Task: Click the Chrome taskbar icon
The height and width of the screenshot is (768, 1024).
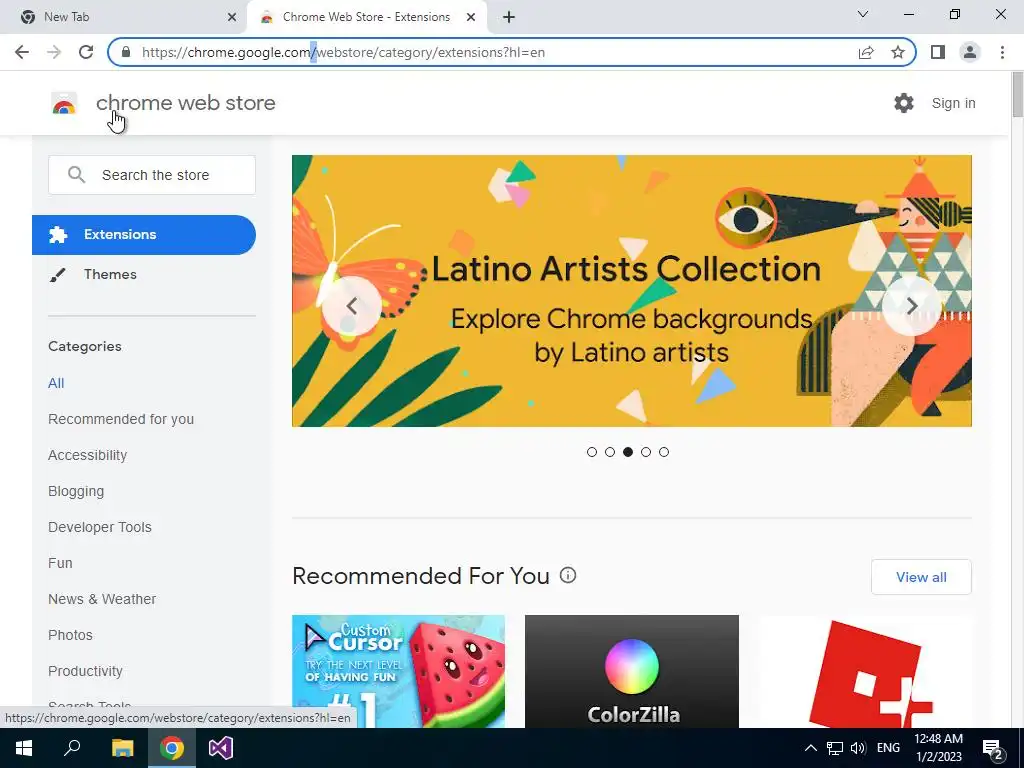Action: pos(172,748)
